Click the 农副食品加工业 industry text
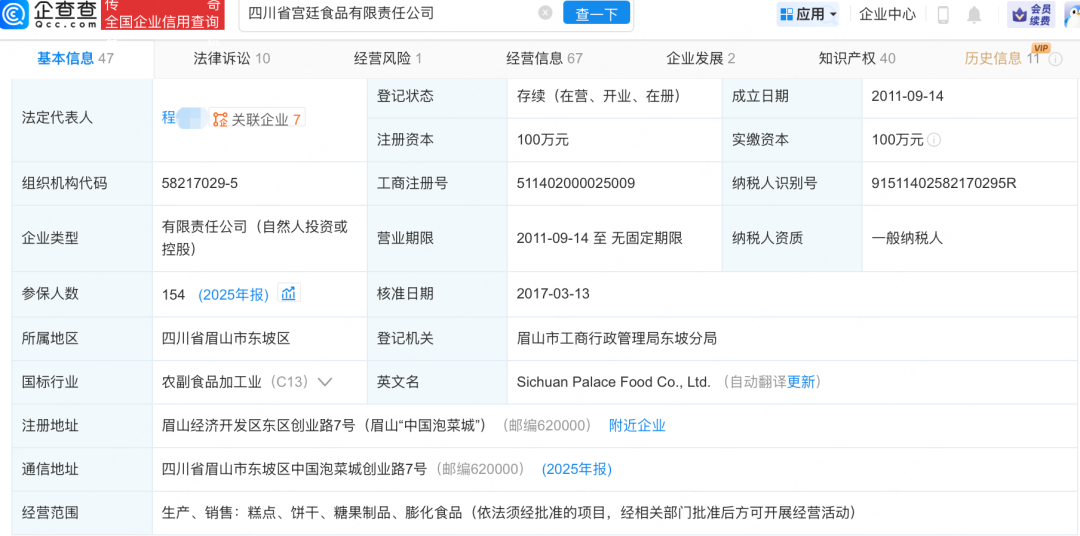The width and height of the screenshot is (1080, 536). pyautogui.click(x=211, y=382)
